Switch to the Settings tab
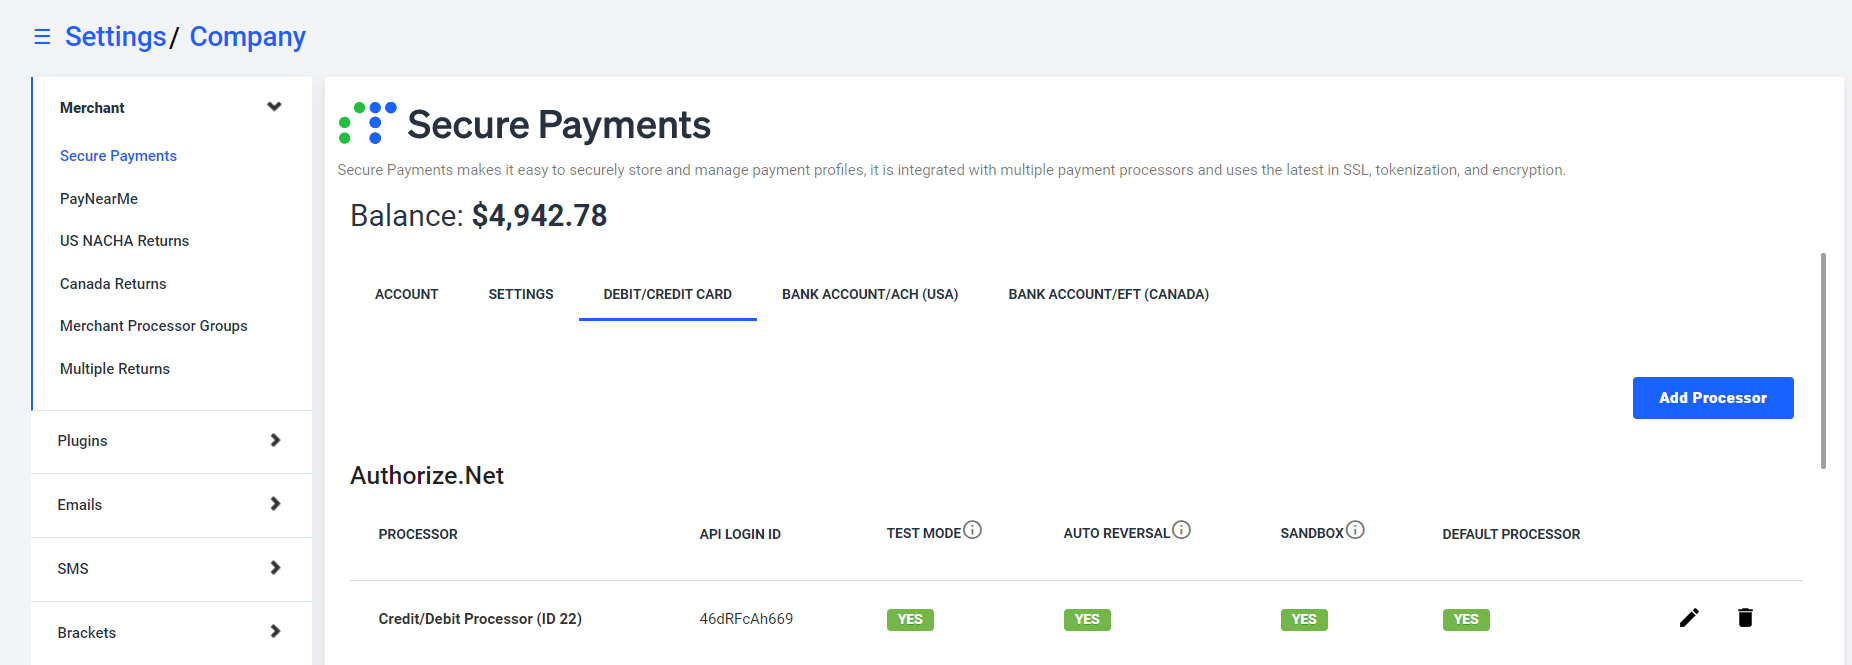1852x665 pixels. (521, 294)
